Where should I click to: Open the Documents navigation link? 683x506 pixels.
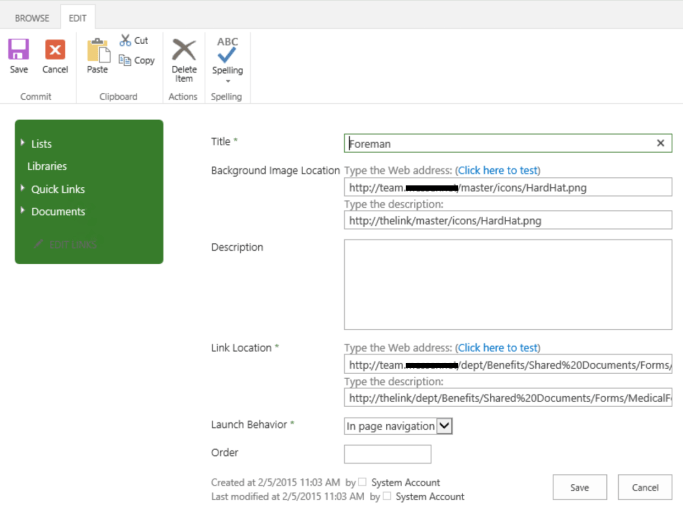coord(58,212)
